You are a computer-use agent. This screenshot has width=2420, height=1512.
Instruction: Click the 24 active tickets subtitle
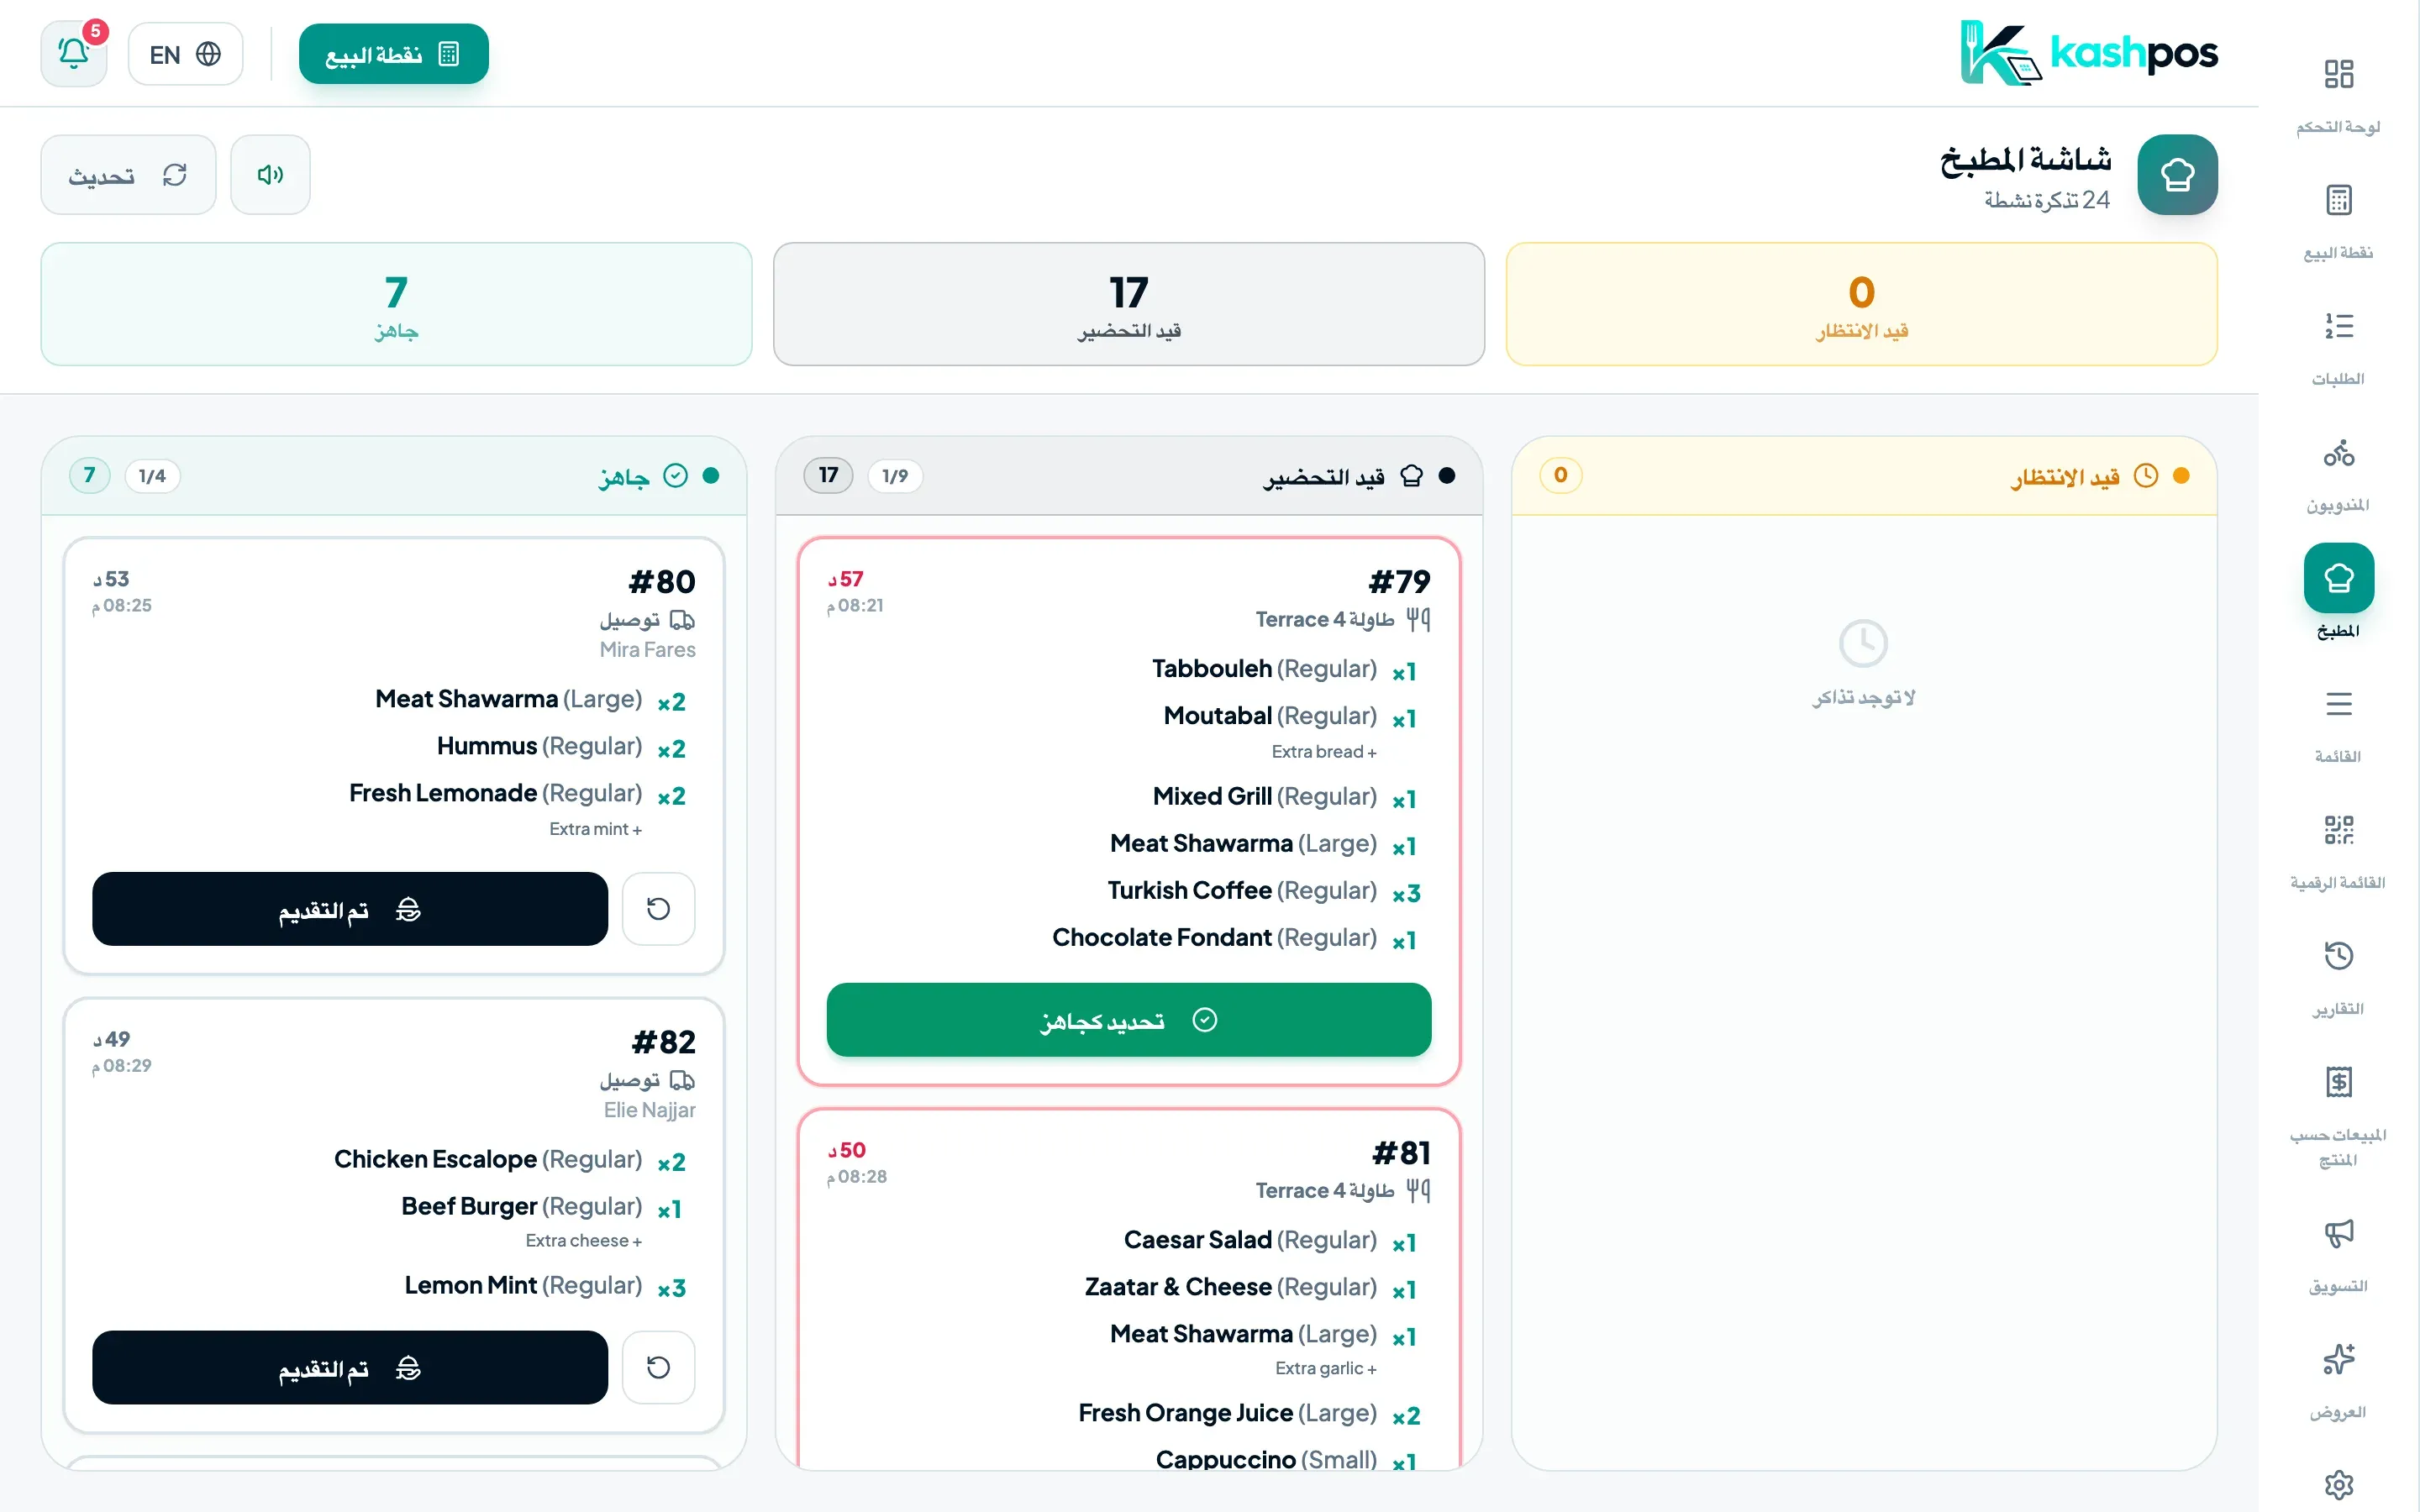click(x=2046, y=200)
